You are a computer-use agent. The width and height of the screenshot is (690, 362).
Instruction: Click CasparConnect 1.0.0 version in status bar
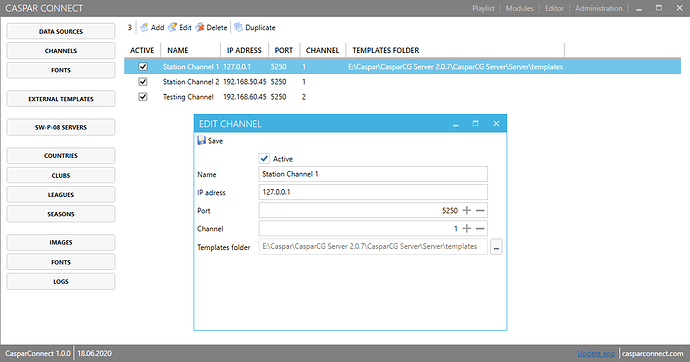pyautogui.click(x=38, y=353)
